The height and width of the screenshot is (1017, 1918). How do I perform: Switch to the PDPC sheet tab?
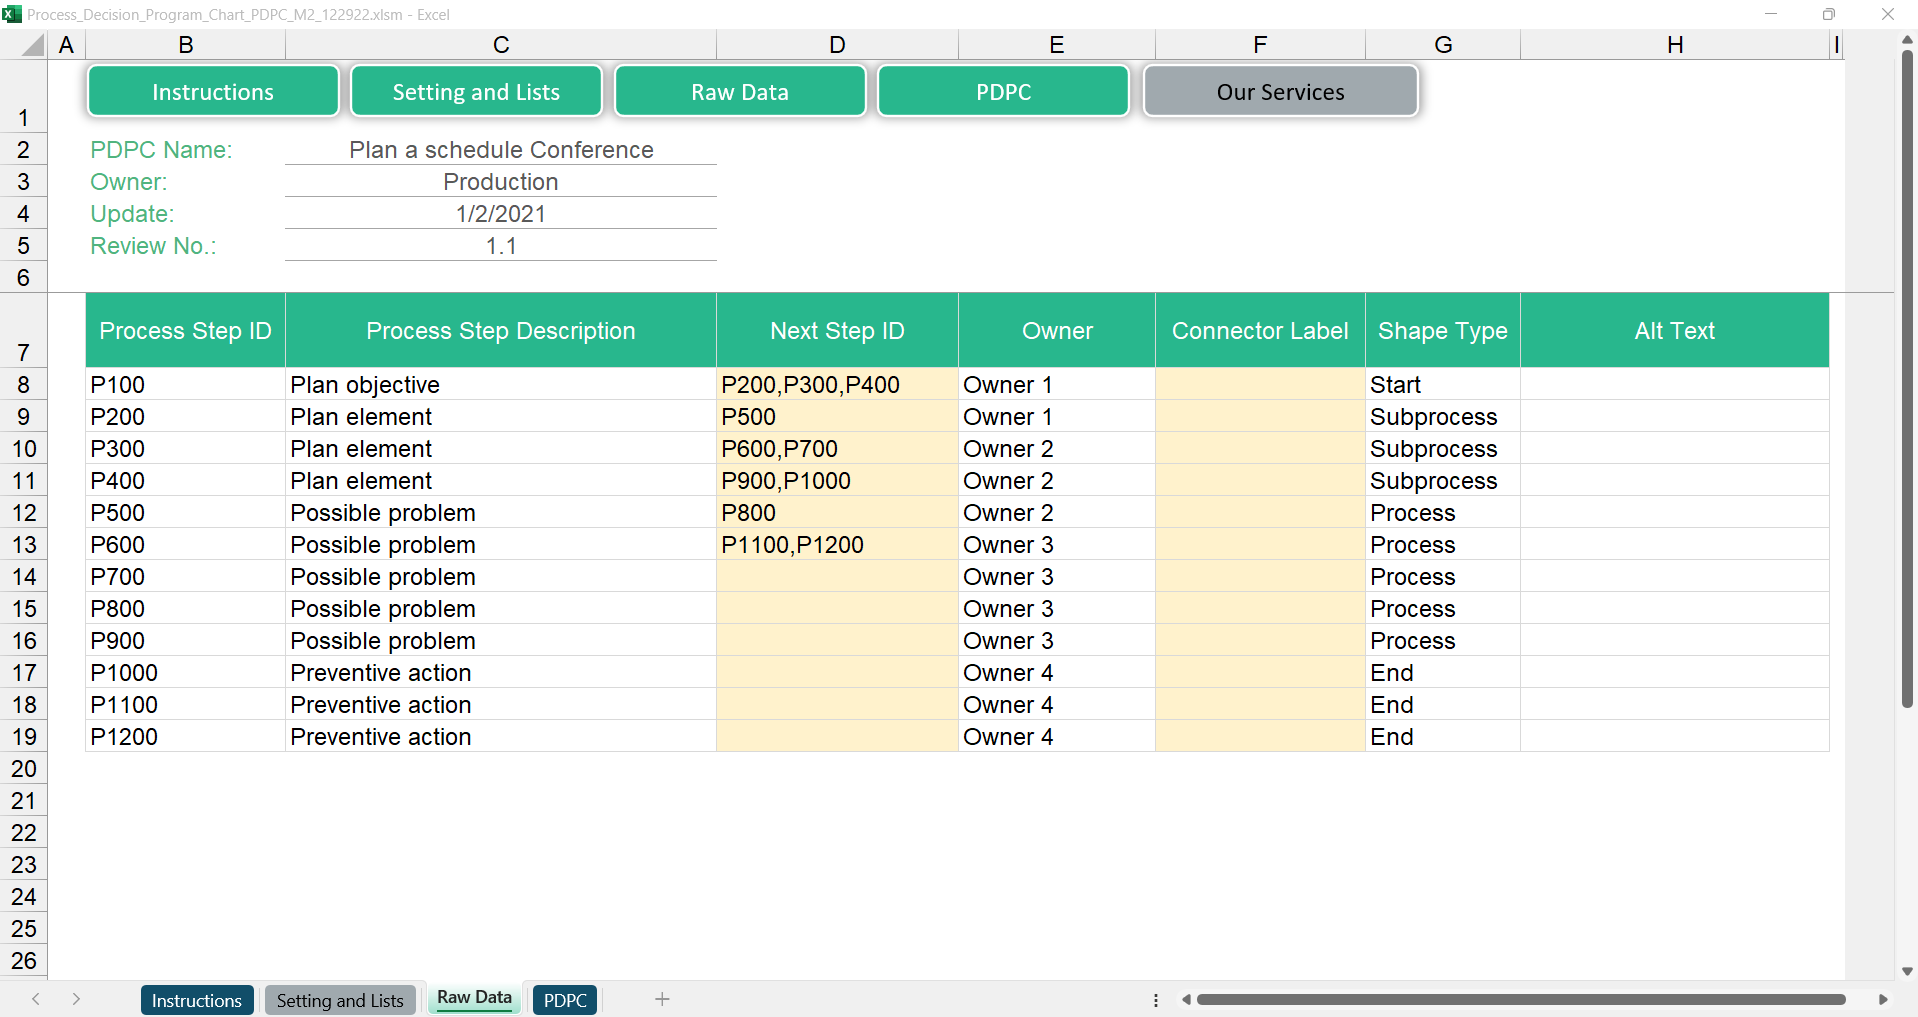[x=565, y=1000]
